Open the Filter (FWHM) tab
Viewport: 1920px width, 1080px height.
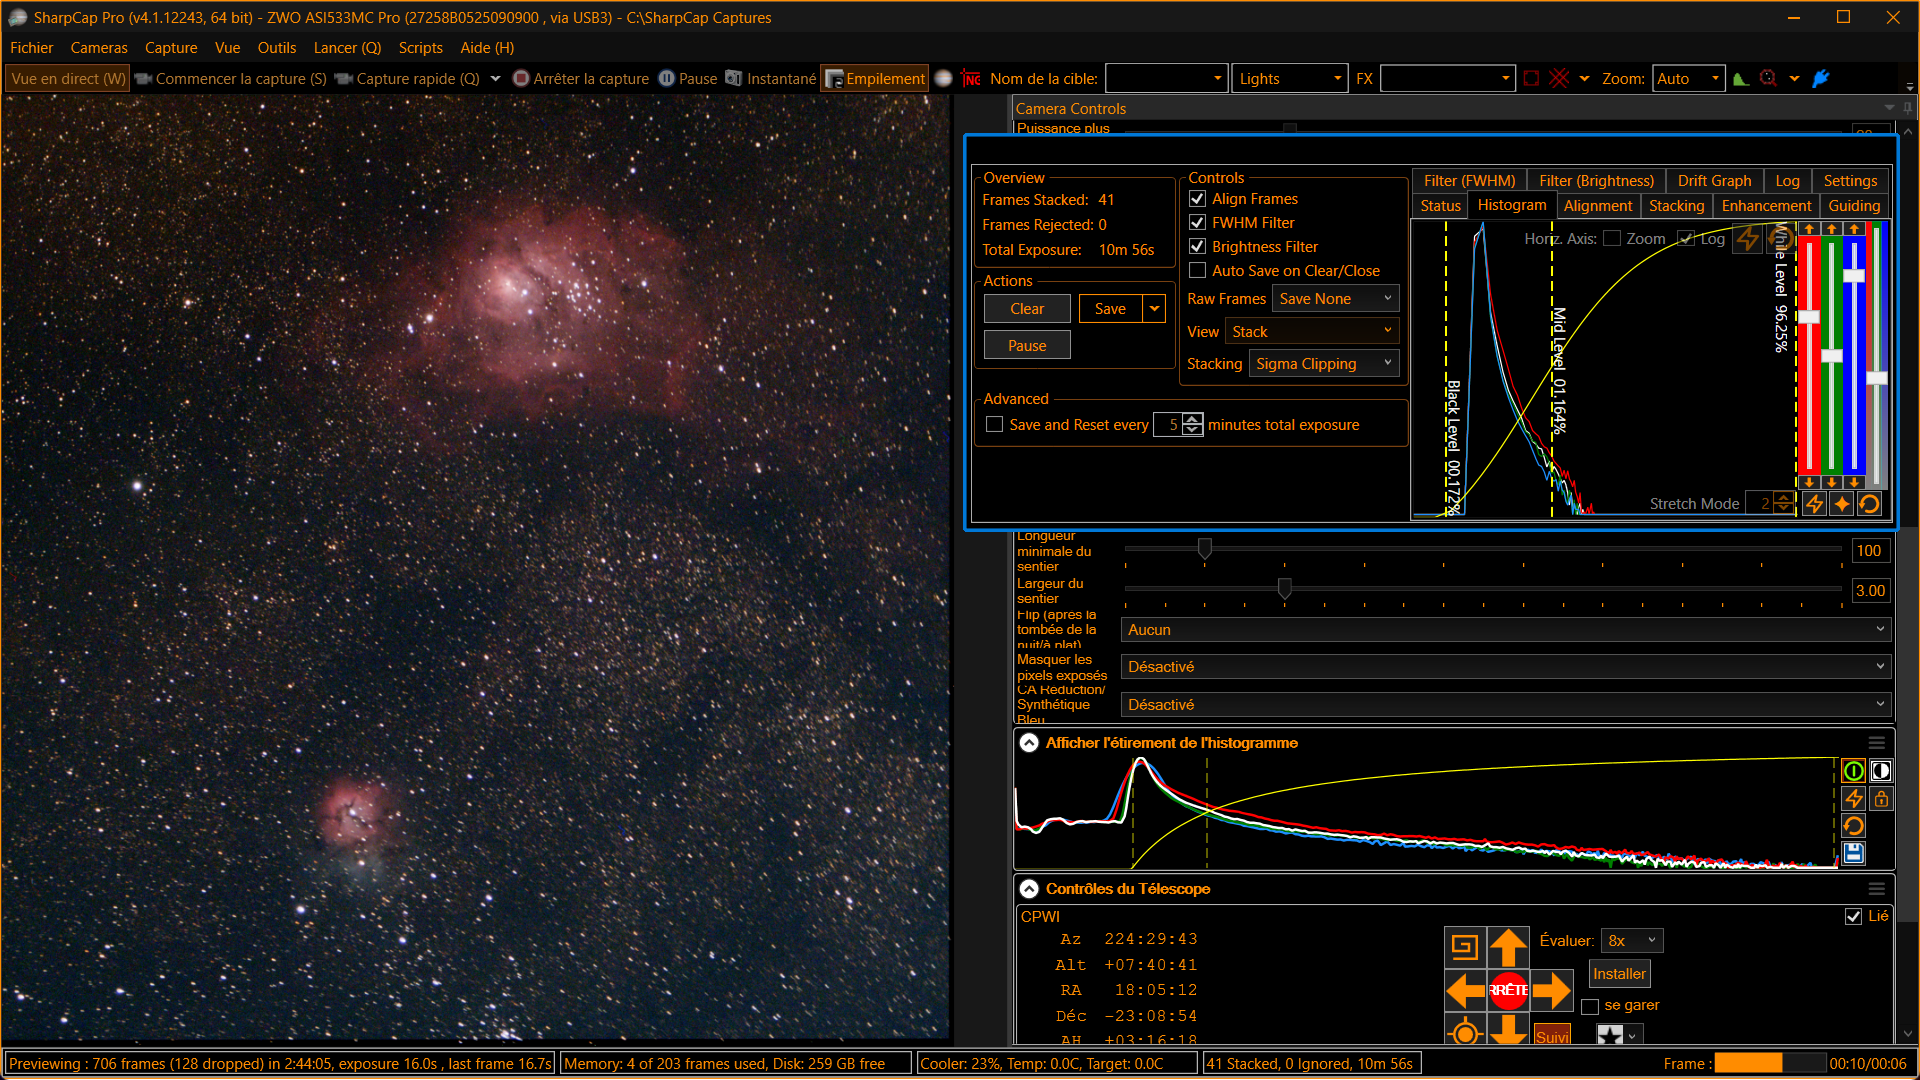click(x=1469, y=181)
